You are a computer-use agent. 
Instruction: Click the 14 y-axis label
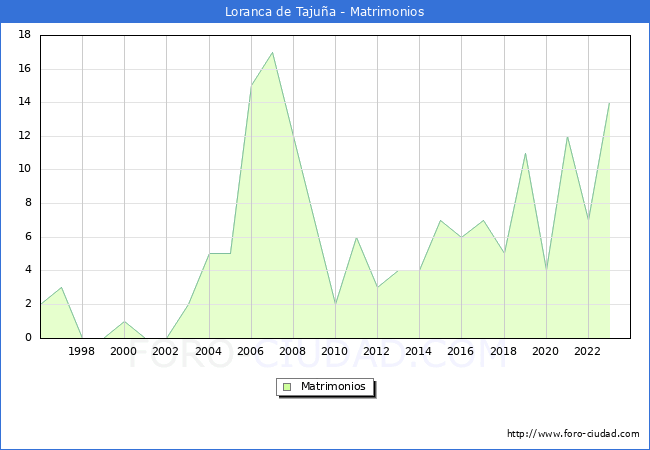pos(25,102)
